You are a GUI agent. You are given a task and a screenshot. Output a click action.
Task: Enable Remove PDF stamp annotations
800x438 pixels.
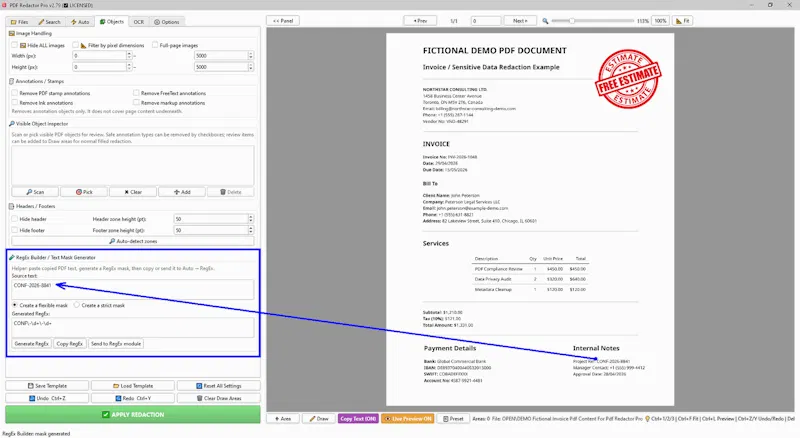pos(15,93)
